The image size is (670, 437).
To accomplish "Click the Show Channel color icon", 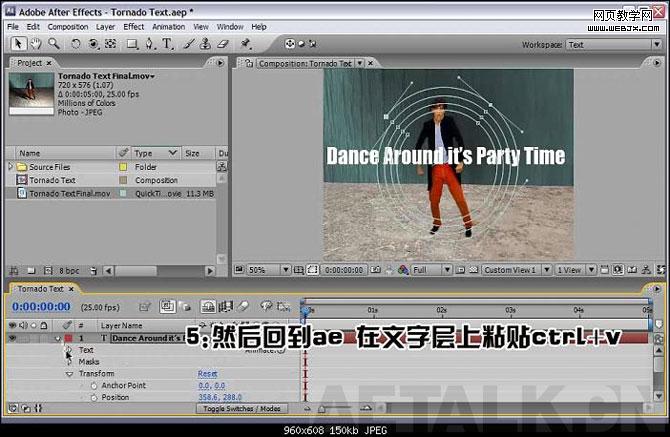I will tap(403, 270).
